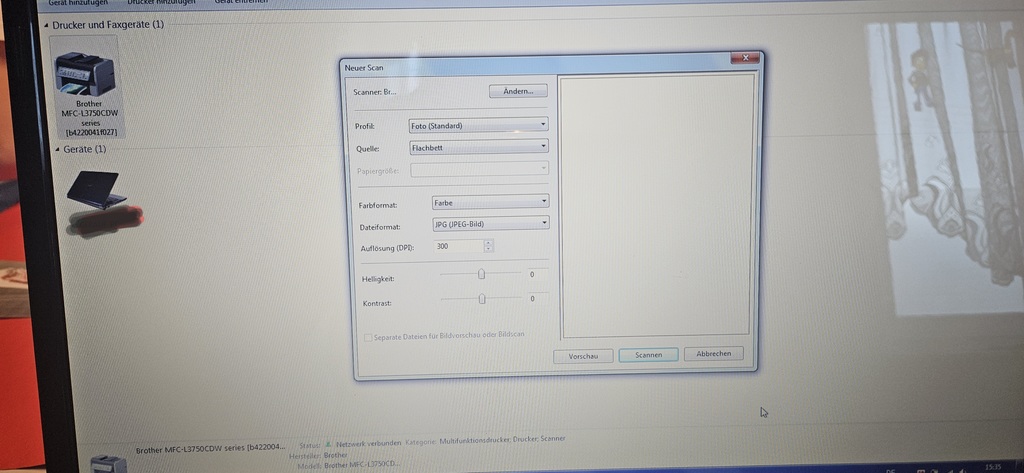Close the Neuer Scan dialog
Viewport: 1024px width, 473px height.
pyautogui.click(x=744, y=58)
